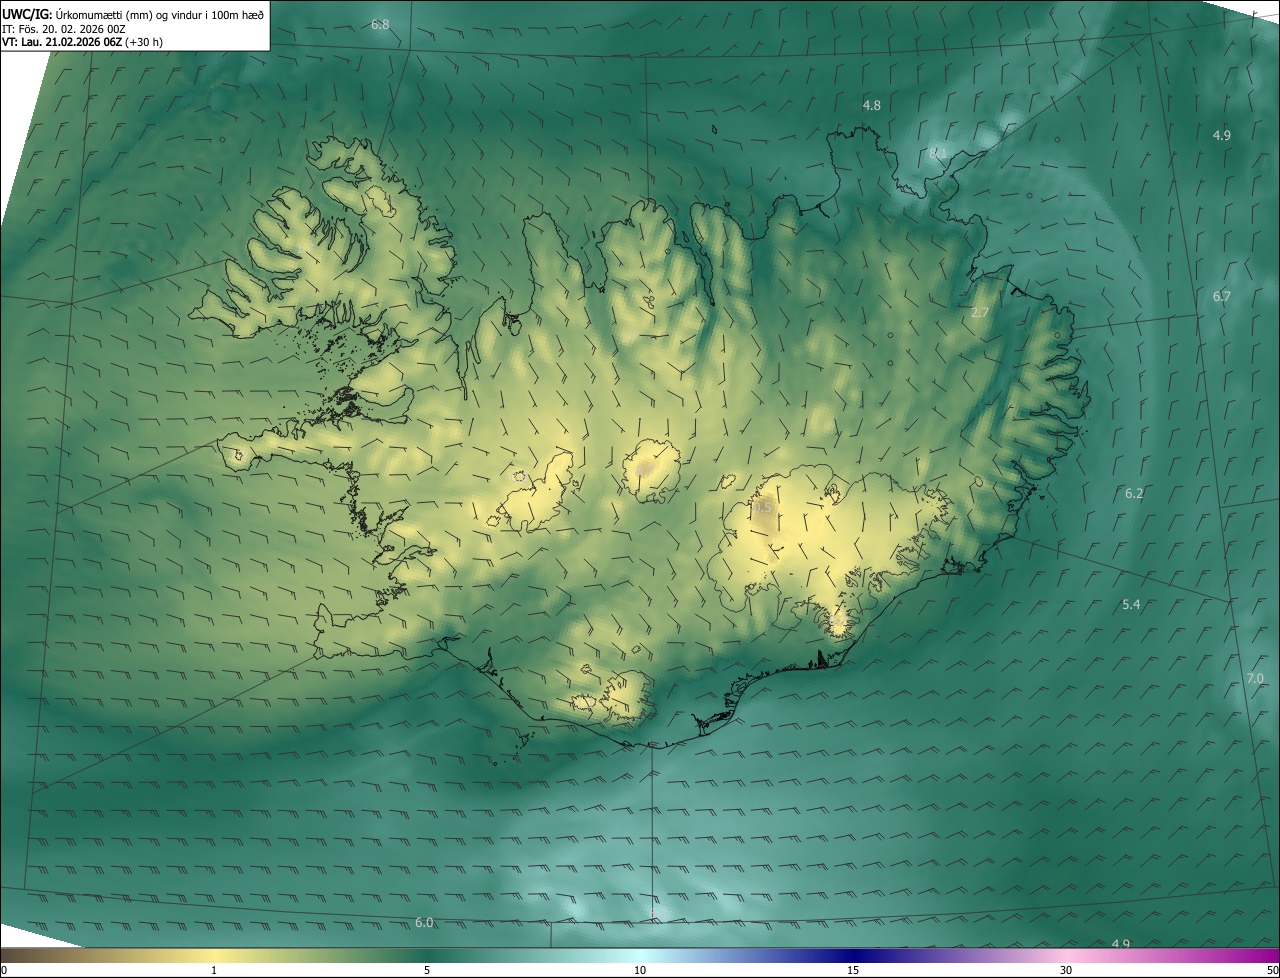Click the map value label "7.0"
Screen dimensions: 1280x978
pyautogui.click(x=1255, y=678)
